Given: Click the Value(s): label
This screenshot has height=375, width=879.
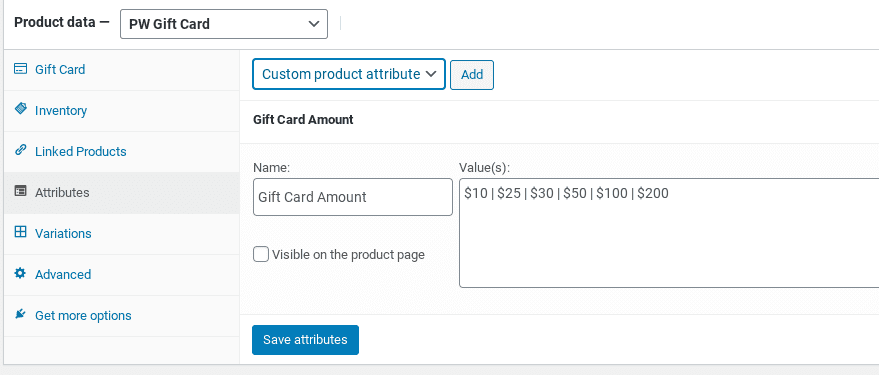Looking at the screenshot, I should [484, 167].
